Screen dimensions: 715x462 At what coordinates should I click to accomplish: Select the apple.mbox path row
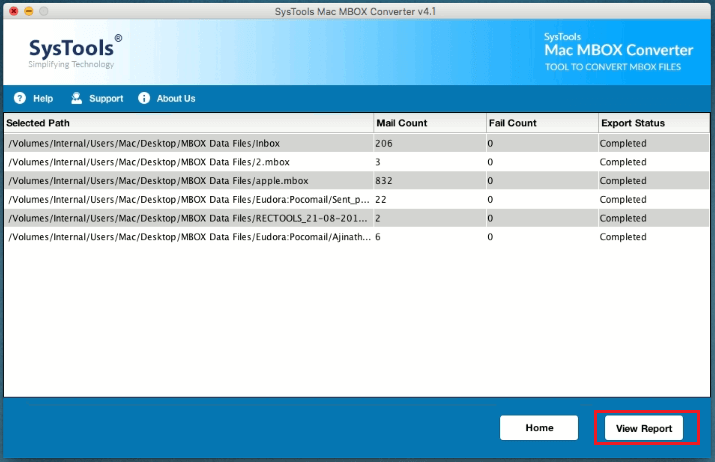pos(357,181)
